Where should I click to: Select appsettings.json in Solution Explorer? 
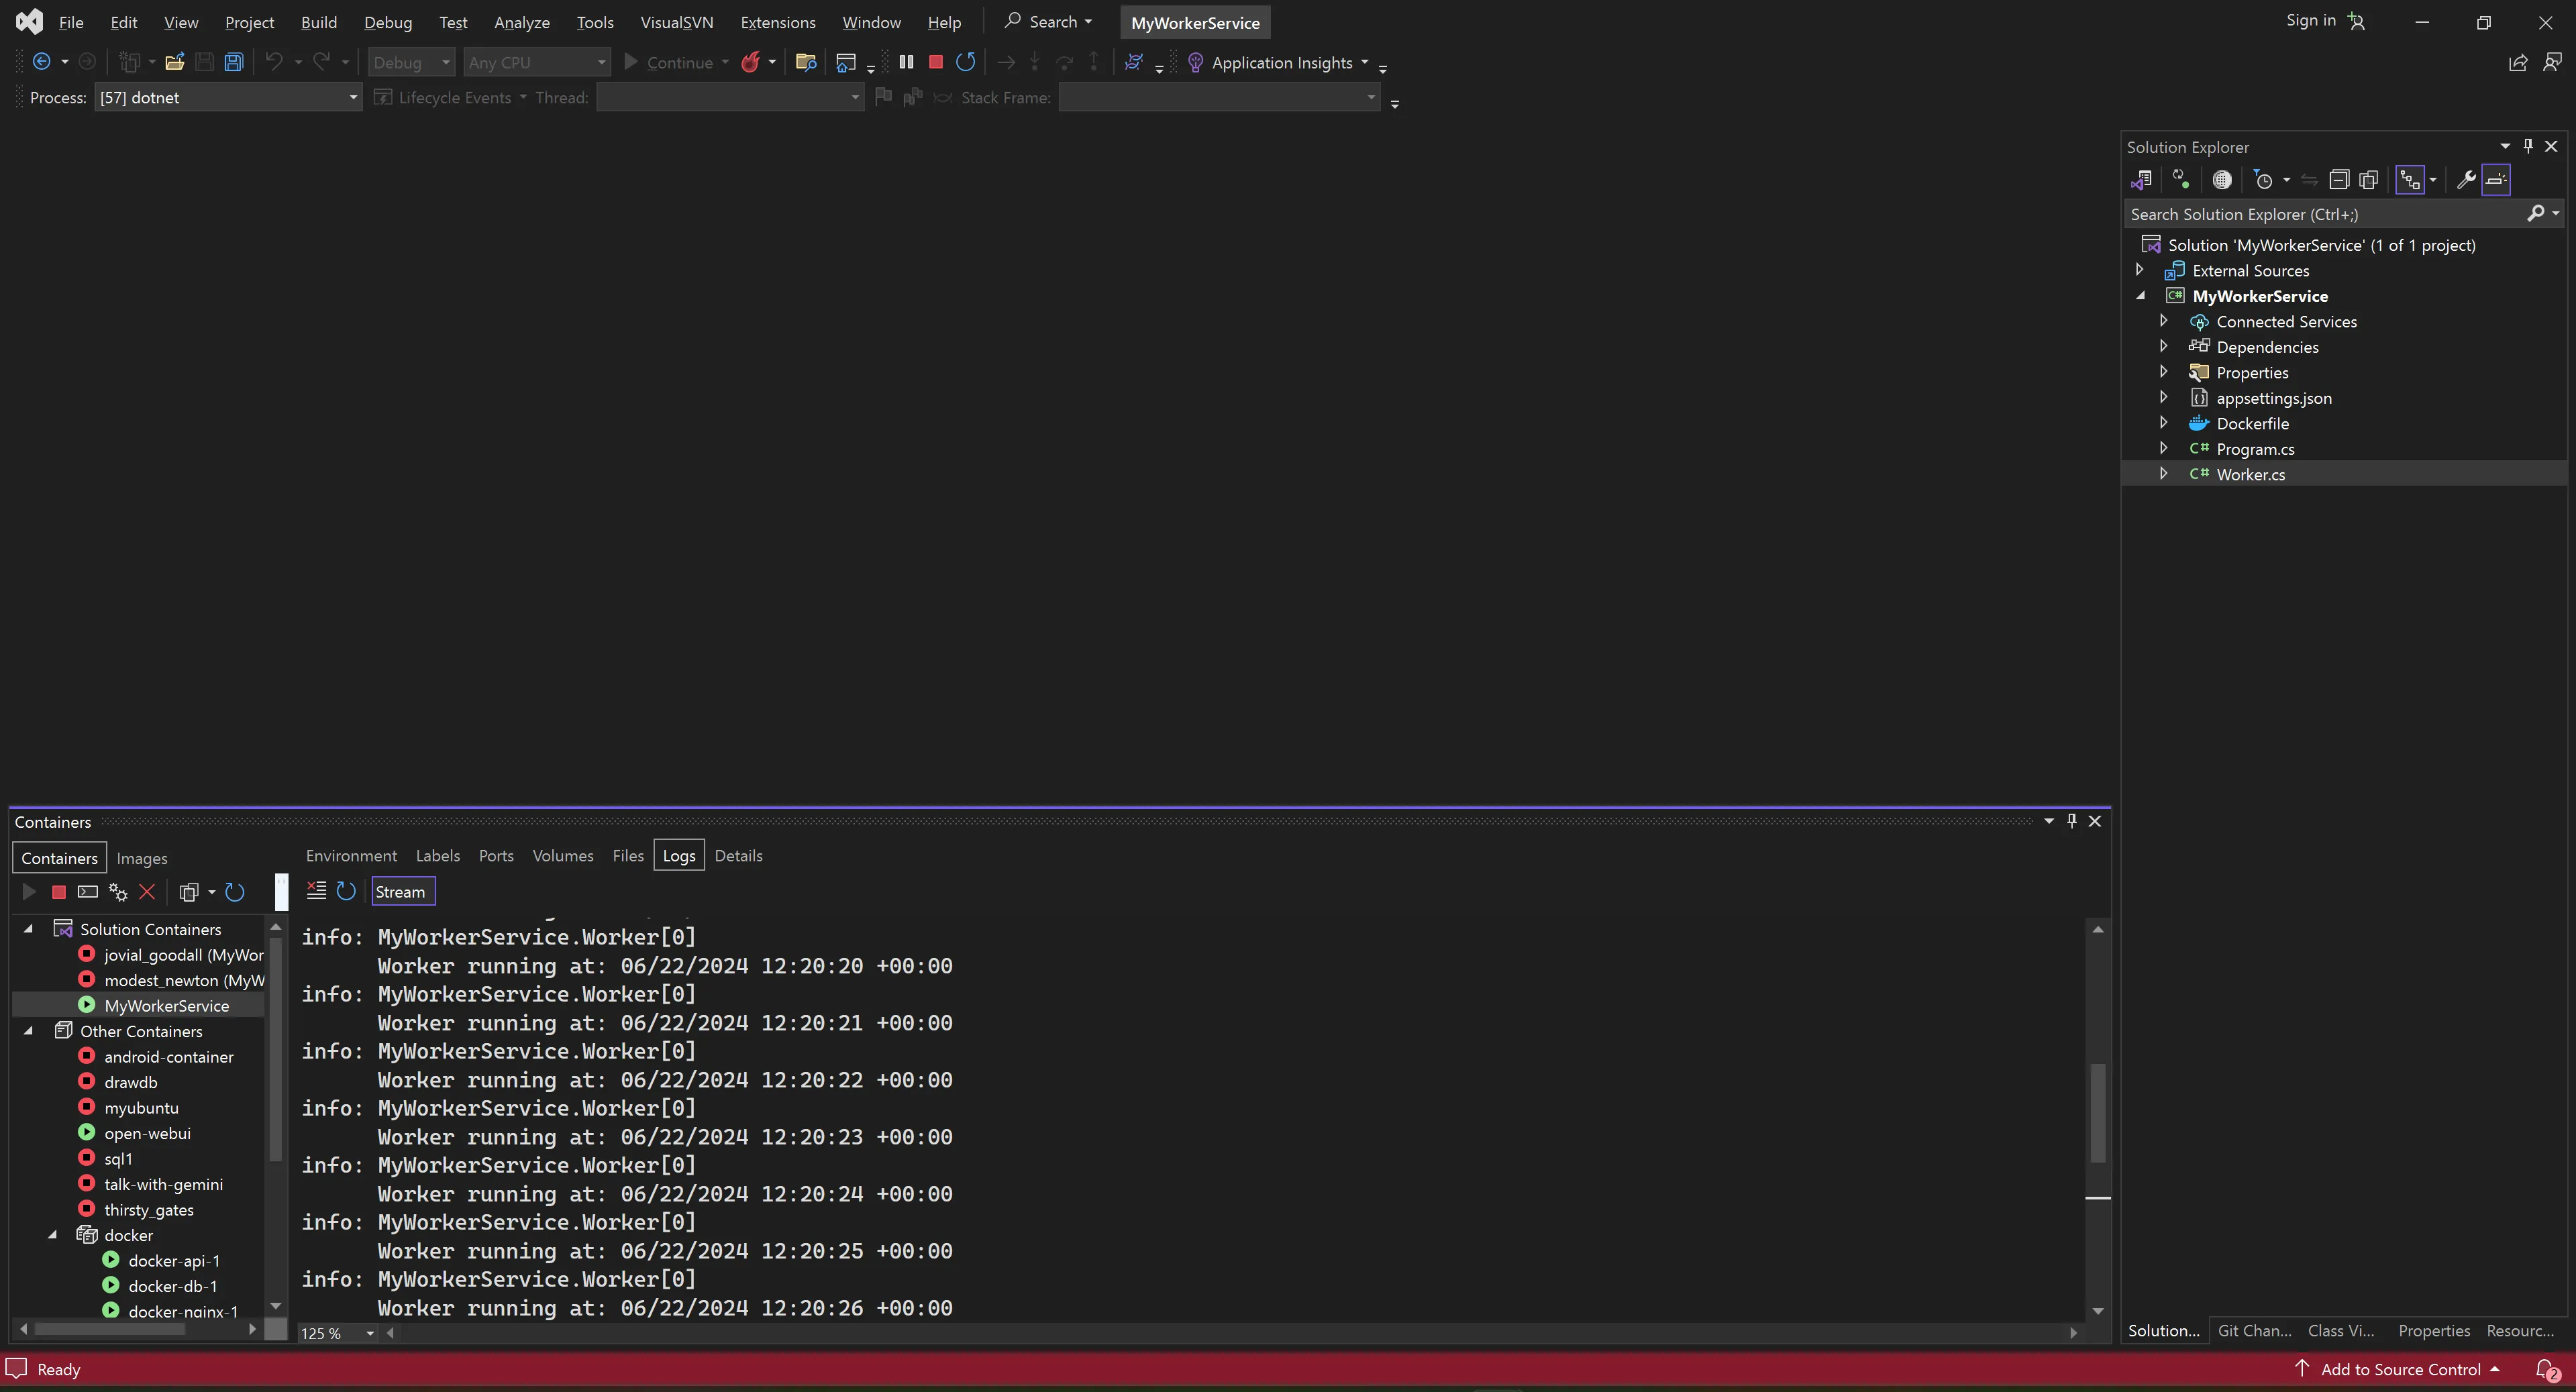pos(2273,398)
